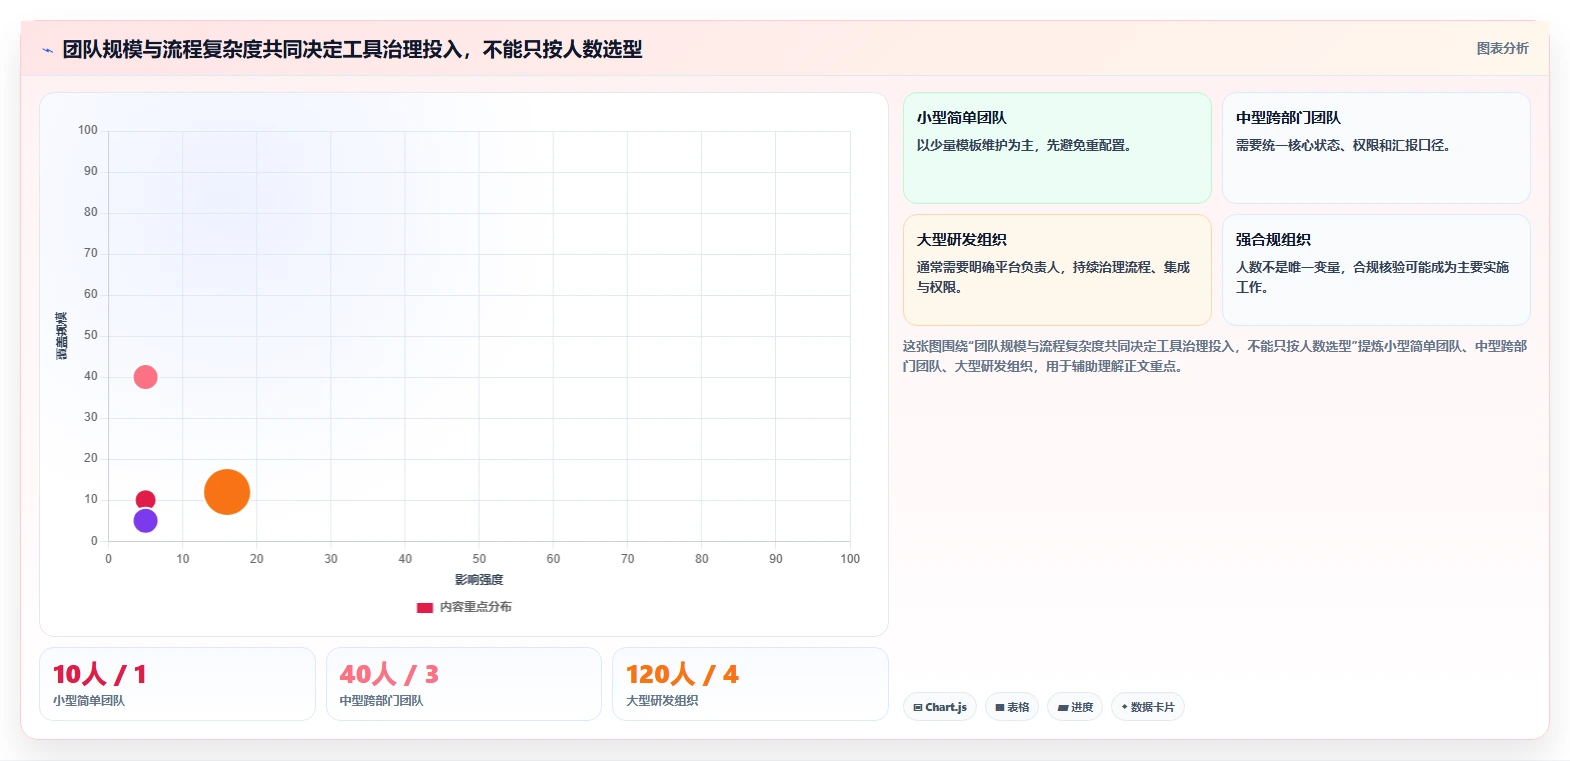Click the 120人 / 4 stat card
The image size is (1570, 761).
pyautogui.click(x=750, y=684)
